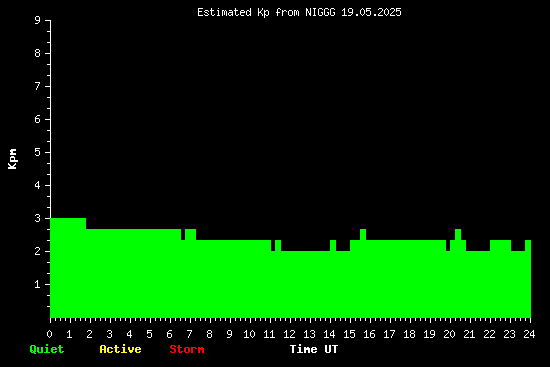Image resolution: width=550 pixels, height=367 pixels.
Task: Click hour 16 on the time axis
Action: tap(369, 334)
